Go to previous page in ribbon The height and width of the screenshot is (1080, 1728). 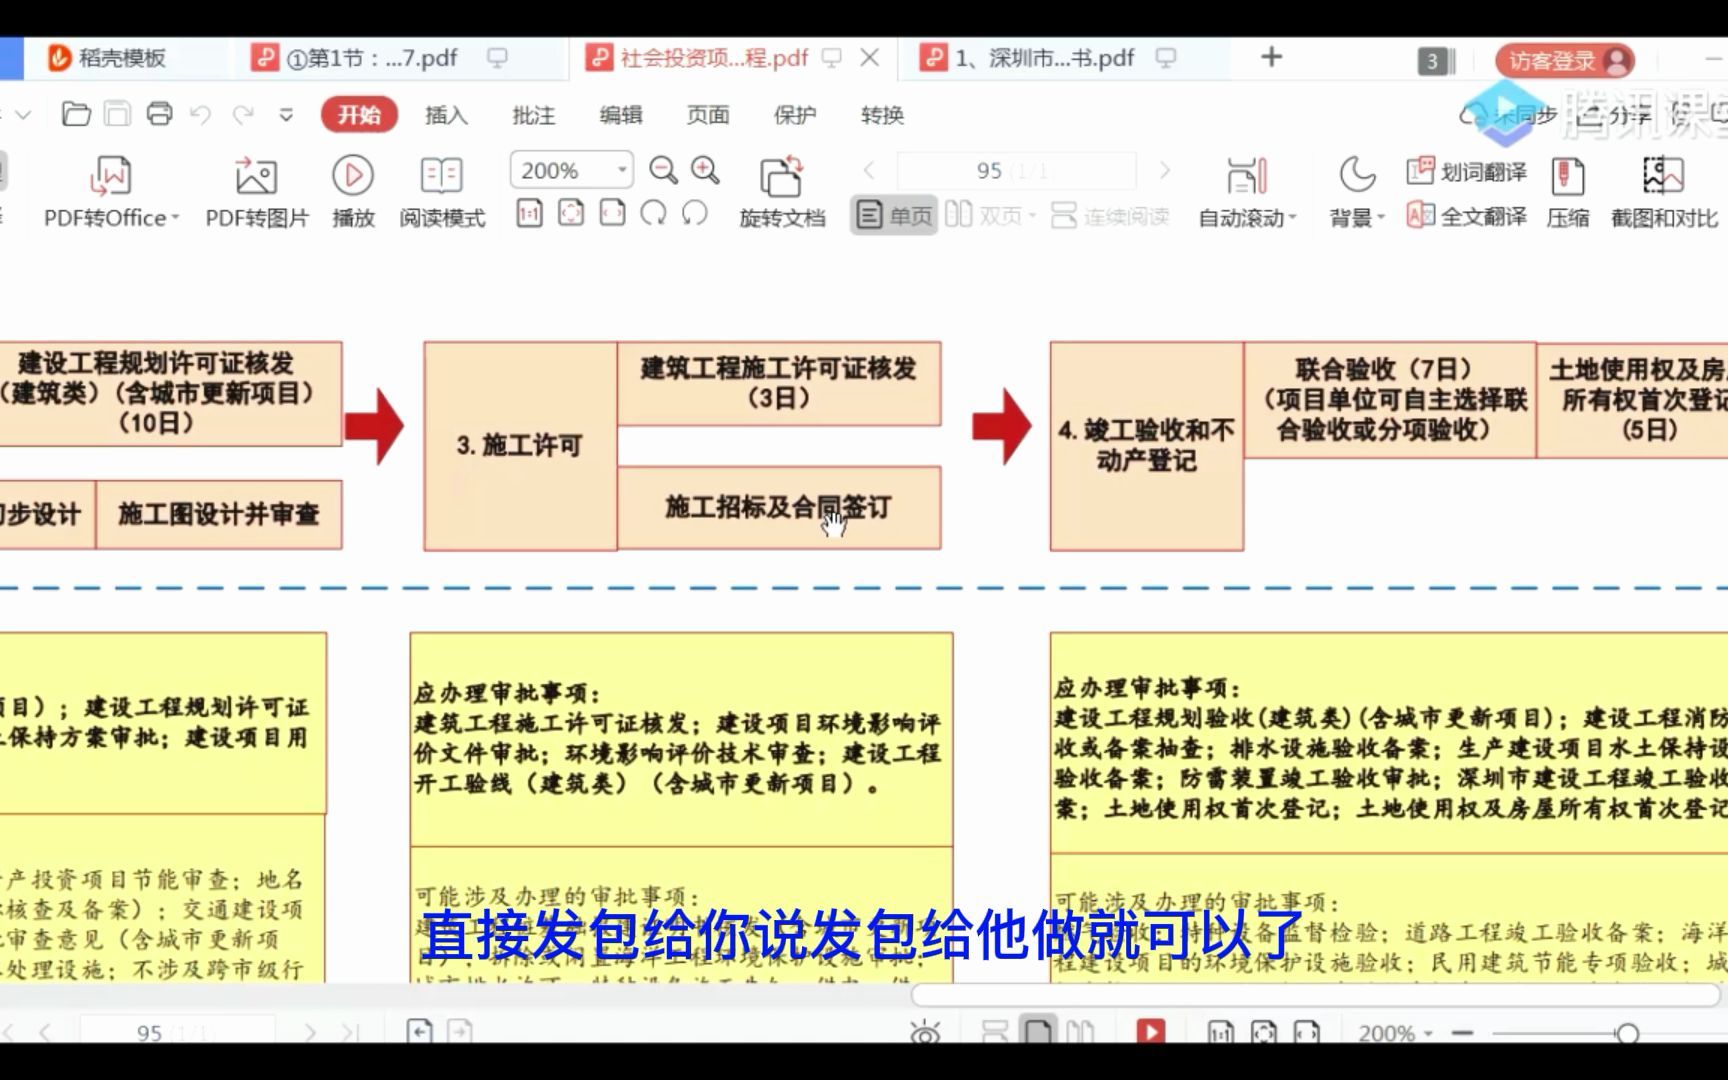click(x=869, y=171)
